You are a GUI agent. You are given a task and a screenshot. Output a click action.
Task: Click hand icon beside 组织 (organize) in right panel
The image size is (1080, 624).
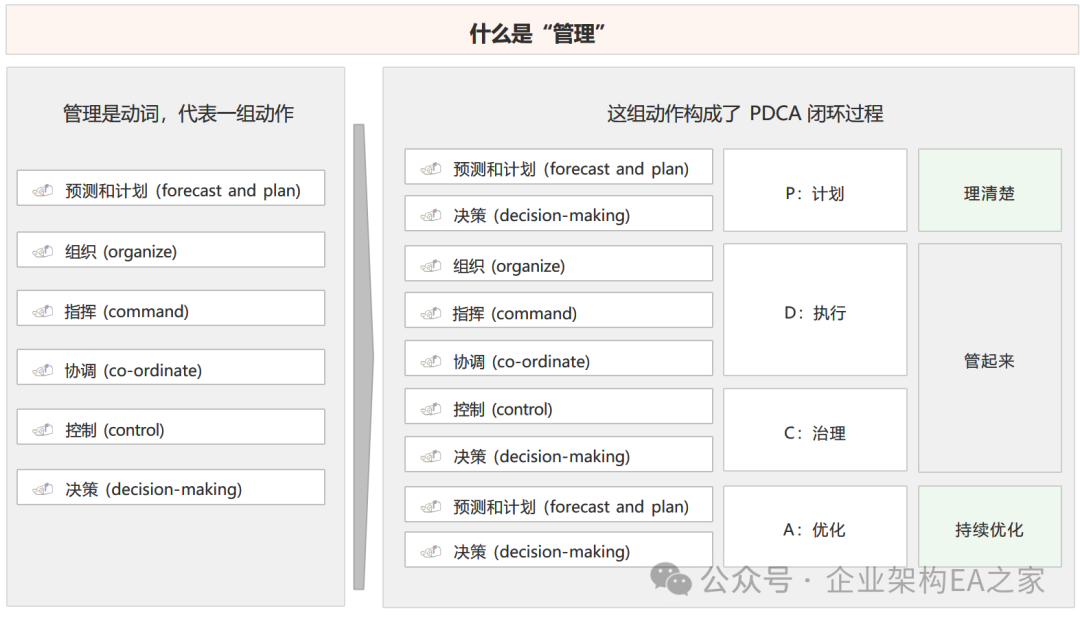pos(431,266)
